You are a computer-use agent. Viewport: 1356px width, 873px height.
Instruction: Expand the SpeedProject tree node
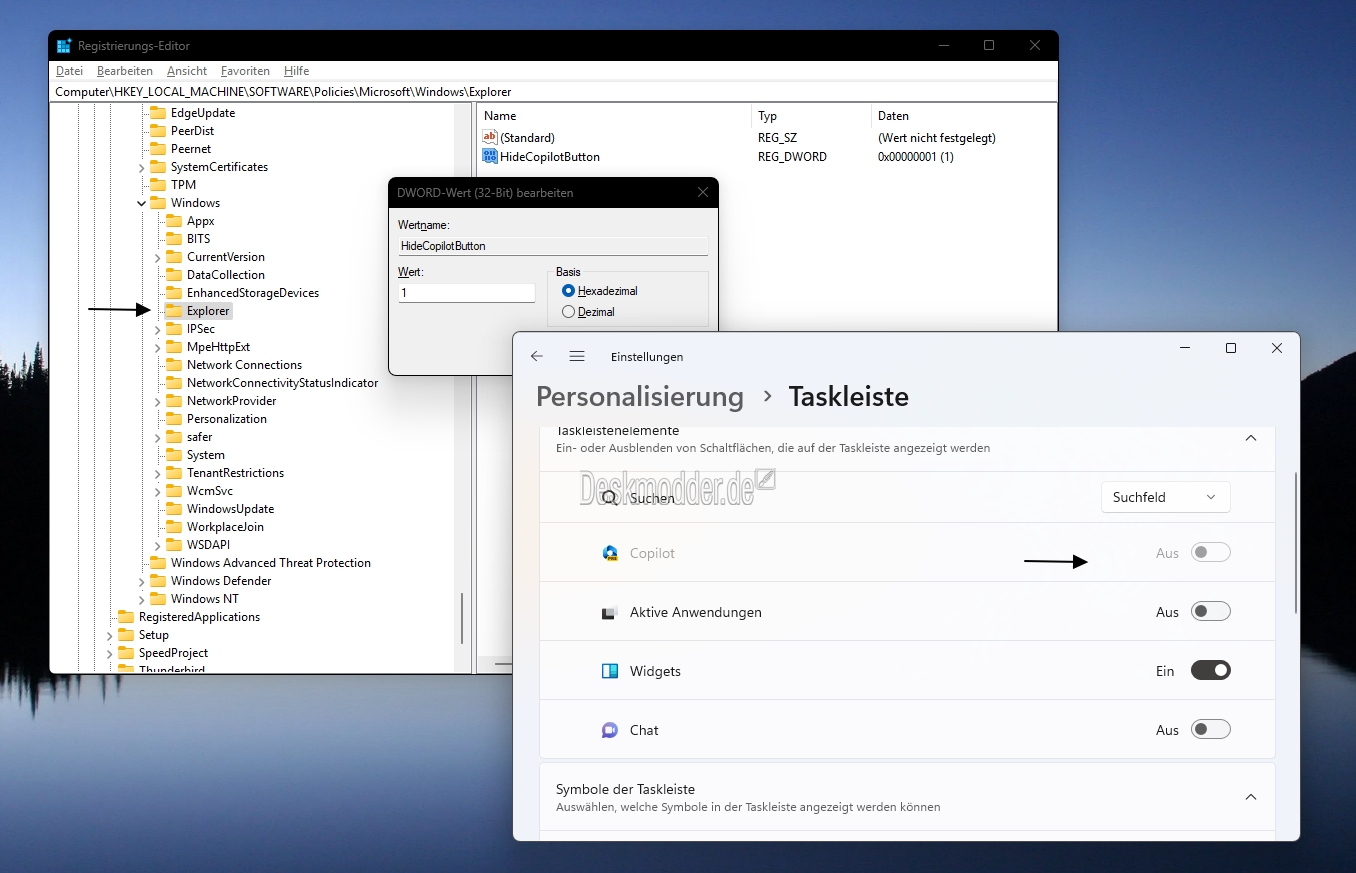click(x=110, y=653)
